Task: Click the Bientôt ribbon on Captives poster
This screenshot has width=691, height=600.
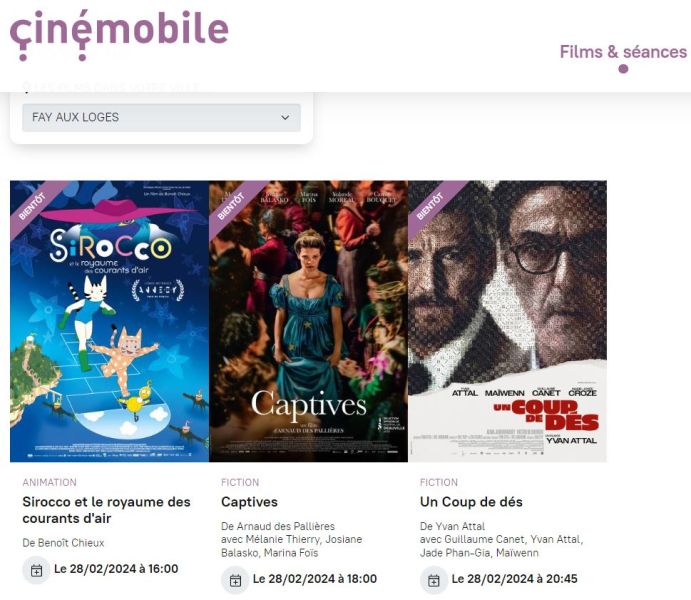Action: pos(233,205)
